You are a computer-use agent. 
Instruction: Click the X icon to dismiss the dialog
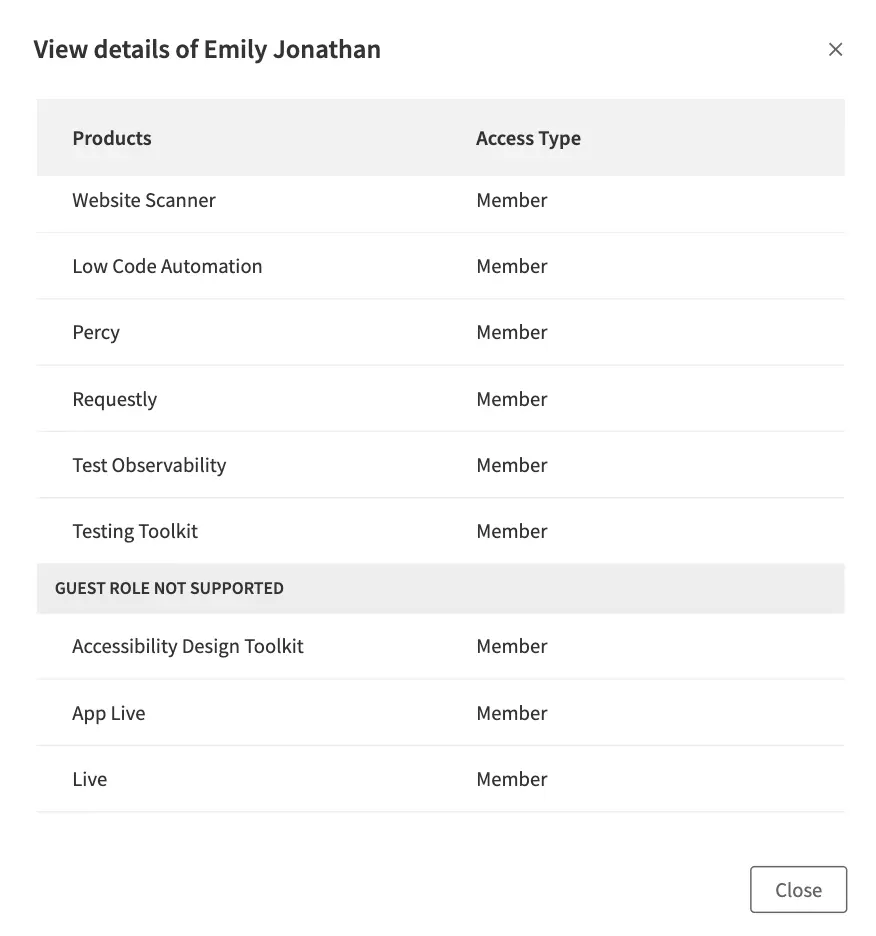pos(836,48)
